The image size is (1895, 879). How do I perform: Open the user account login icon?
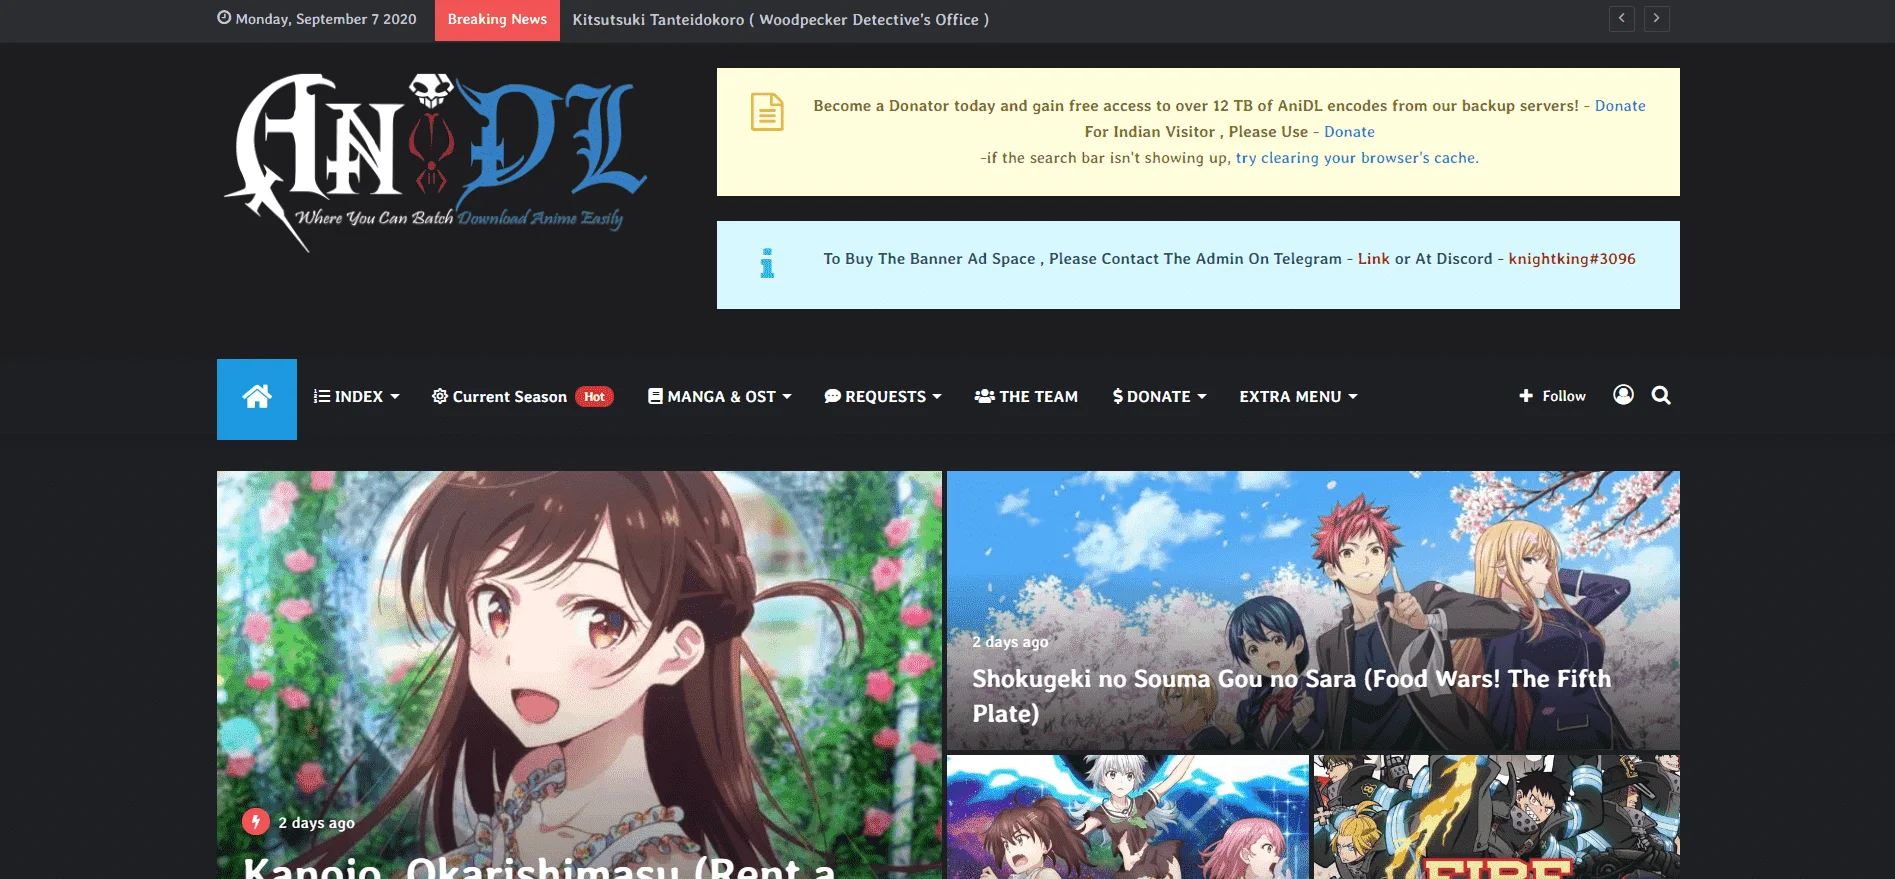coord(1623,395)
